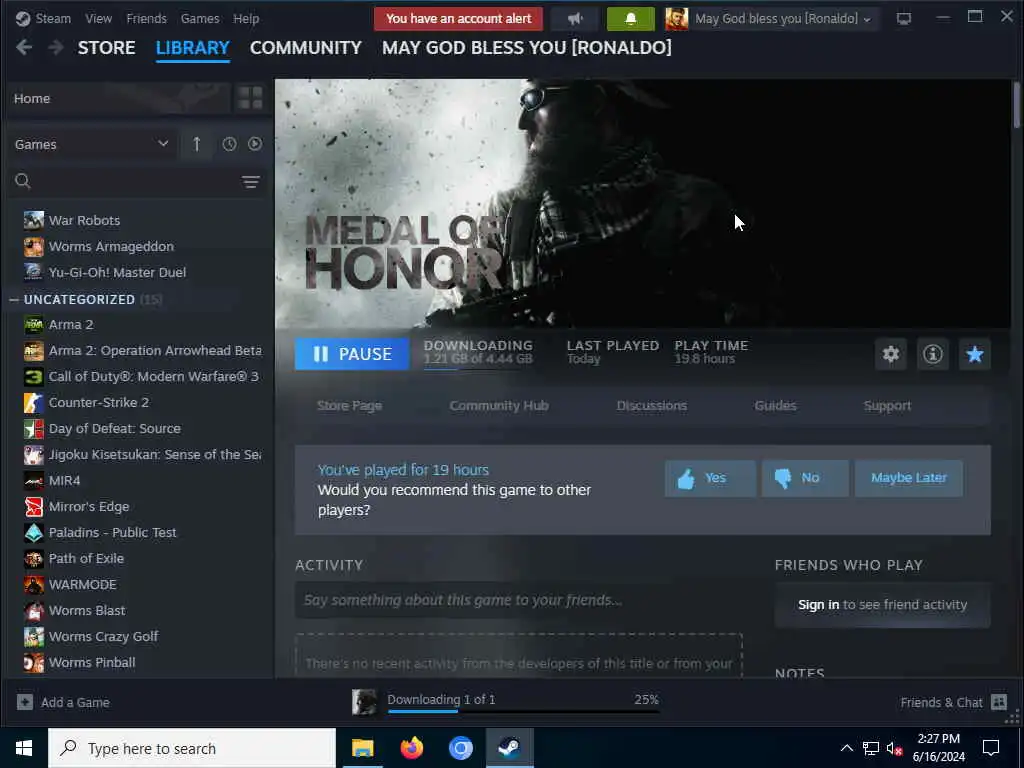Click Add a Game
Viewport: 1024px width, 768px height.
point(63,703)
